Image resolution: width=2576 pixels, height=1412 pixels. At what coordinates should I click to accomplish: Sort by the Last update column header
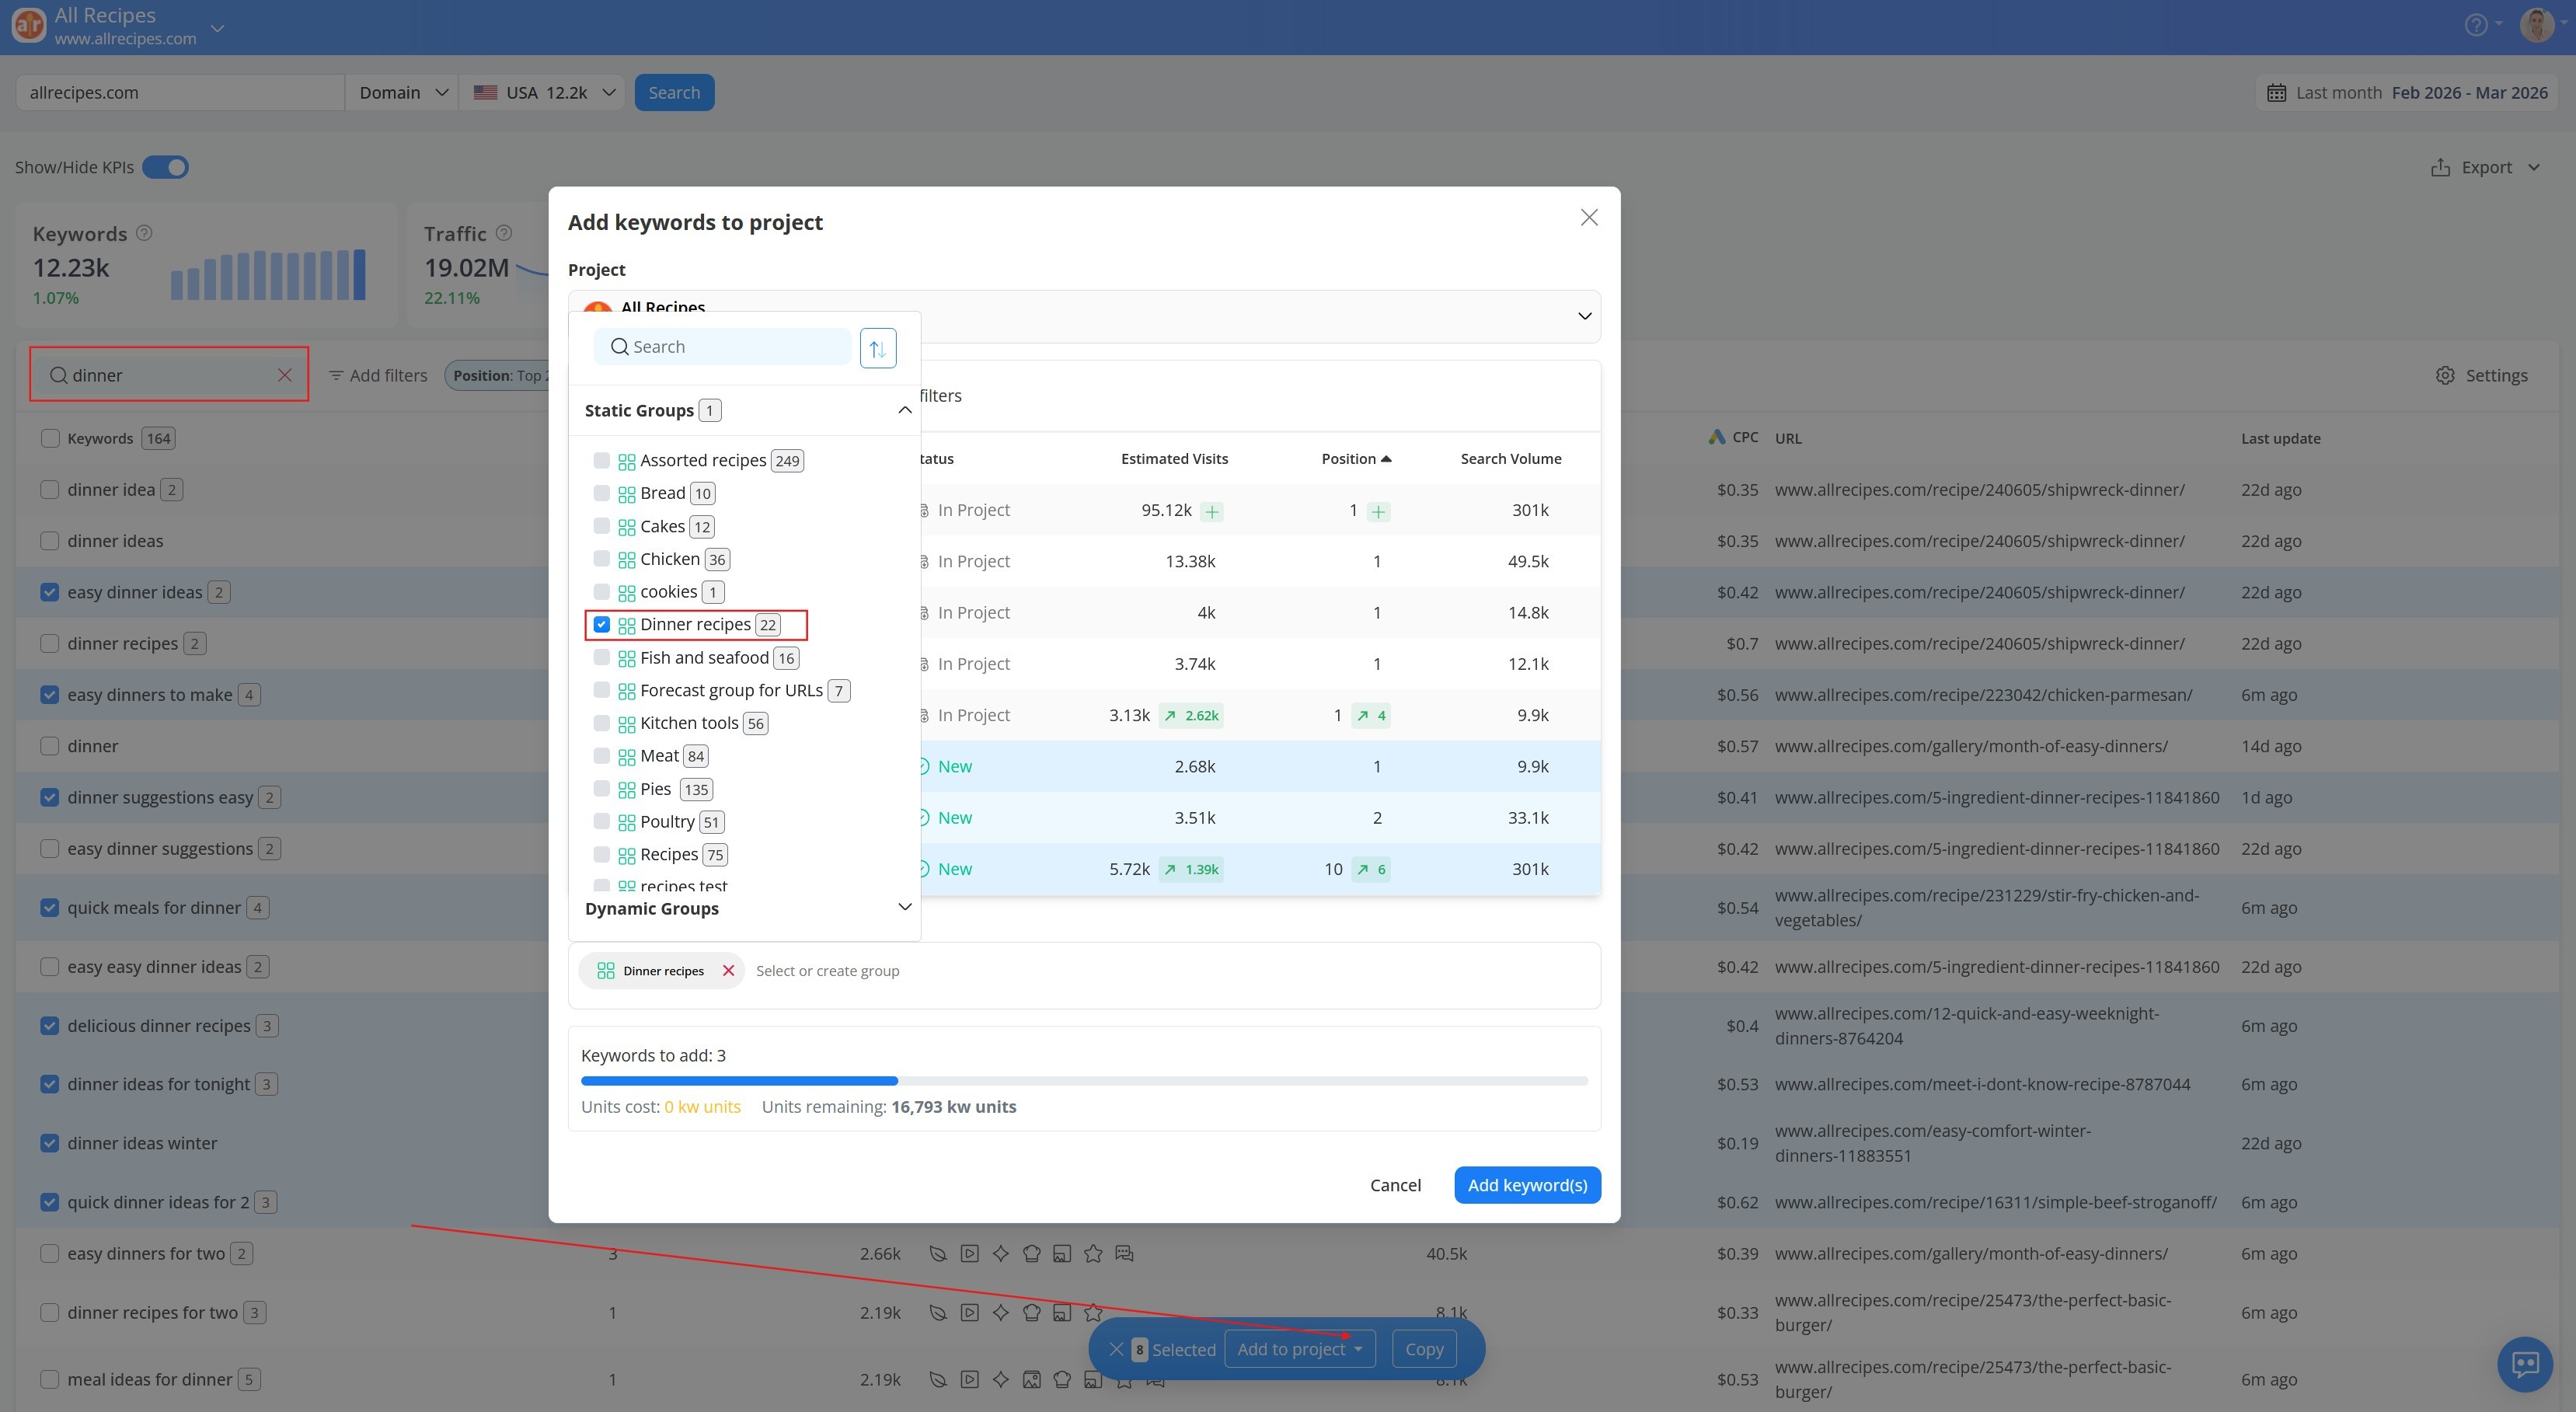coord(2280,438)
